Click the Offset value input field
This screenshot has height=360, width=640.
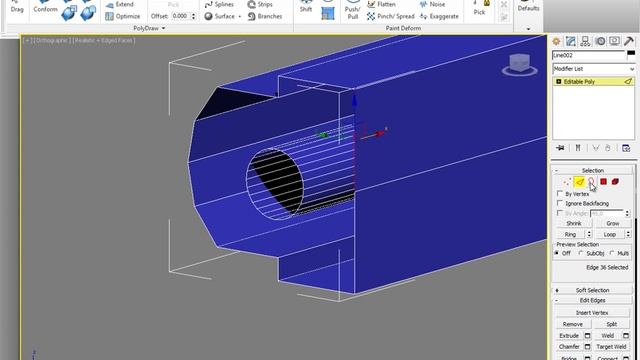coord(180,16)
